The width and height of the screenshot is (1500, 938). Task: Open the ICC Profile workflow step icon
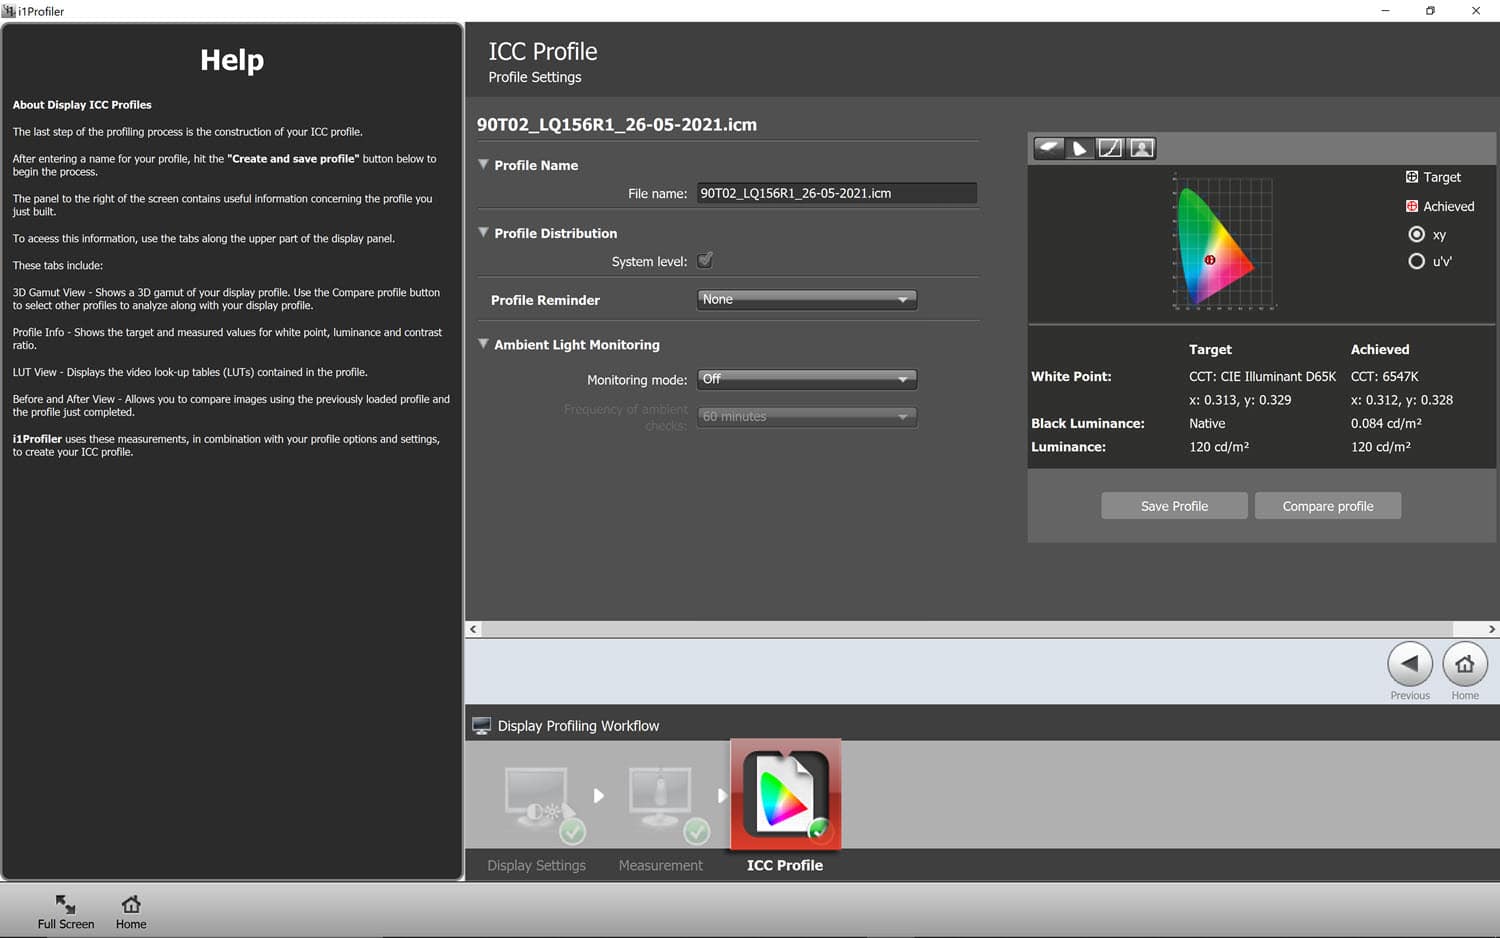pyautogui.click(x=786, y=795)
